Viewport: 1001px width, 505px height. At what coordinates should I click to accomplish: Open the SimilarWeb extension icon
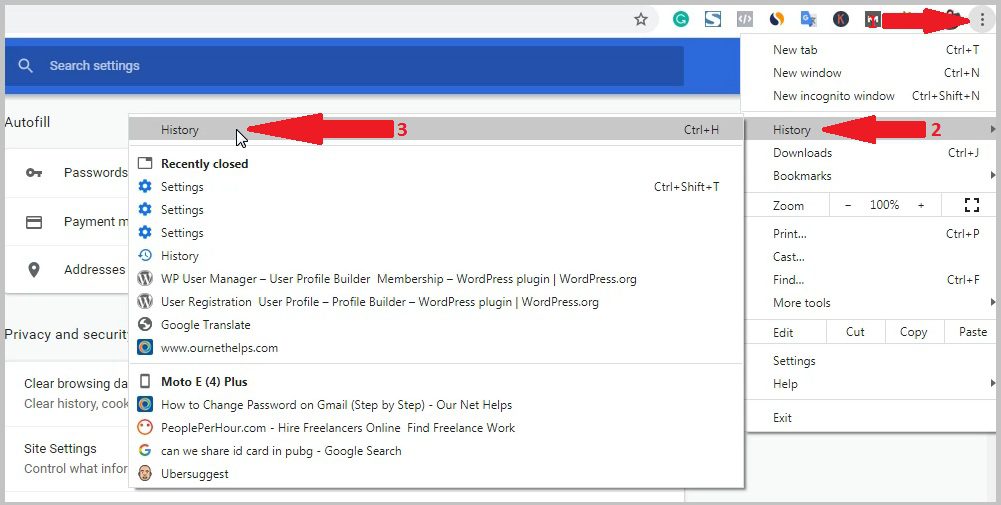tap(776, 19)
